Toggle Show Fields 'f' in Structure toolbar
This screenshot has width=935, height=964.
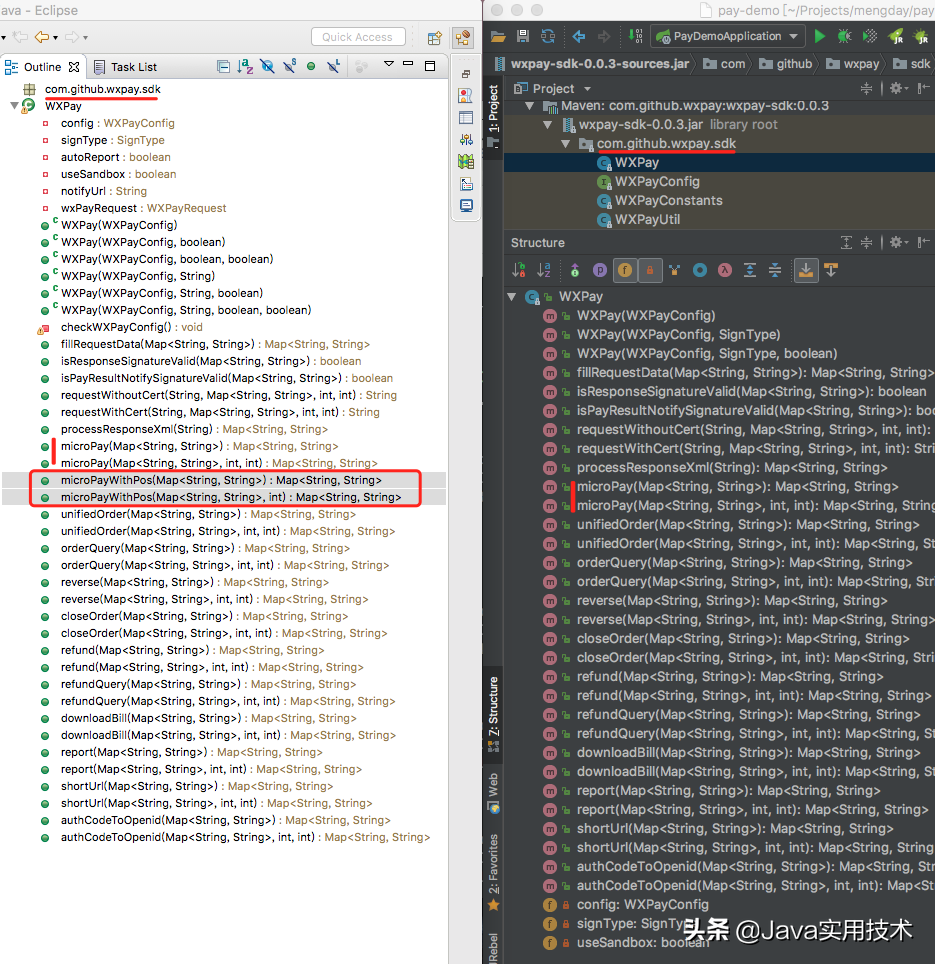625,270
